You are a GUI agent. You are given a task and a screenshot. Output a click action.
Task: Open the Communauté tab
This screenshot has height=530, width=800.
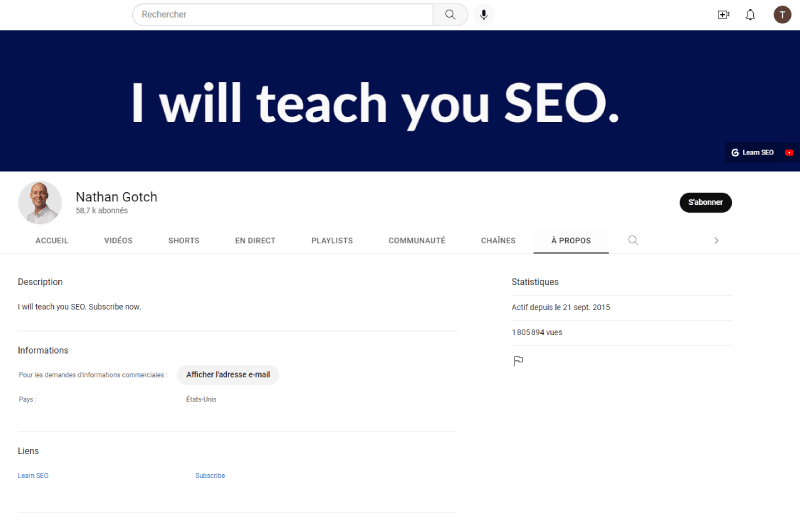pos(417,240)
